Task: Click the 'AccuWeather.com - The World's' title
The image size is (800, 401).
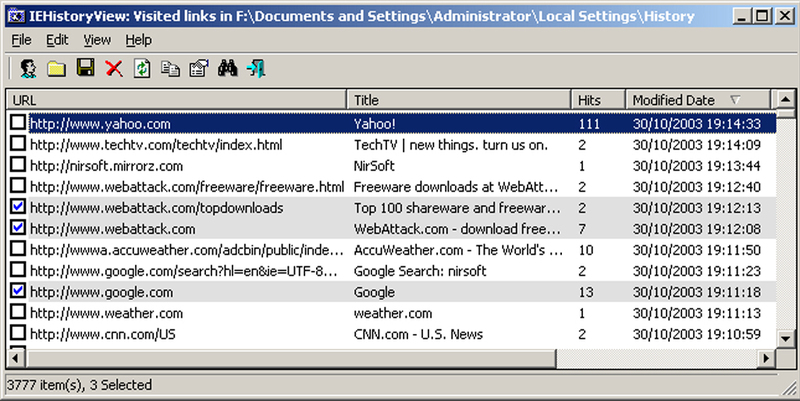Action: (x=458, y=250)
